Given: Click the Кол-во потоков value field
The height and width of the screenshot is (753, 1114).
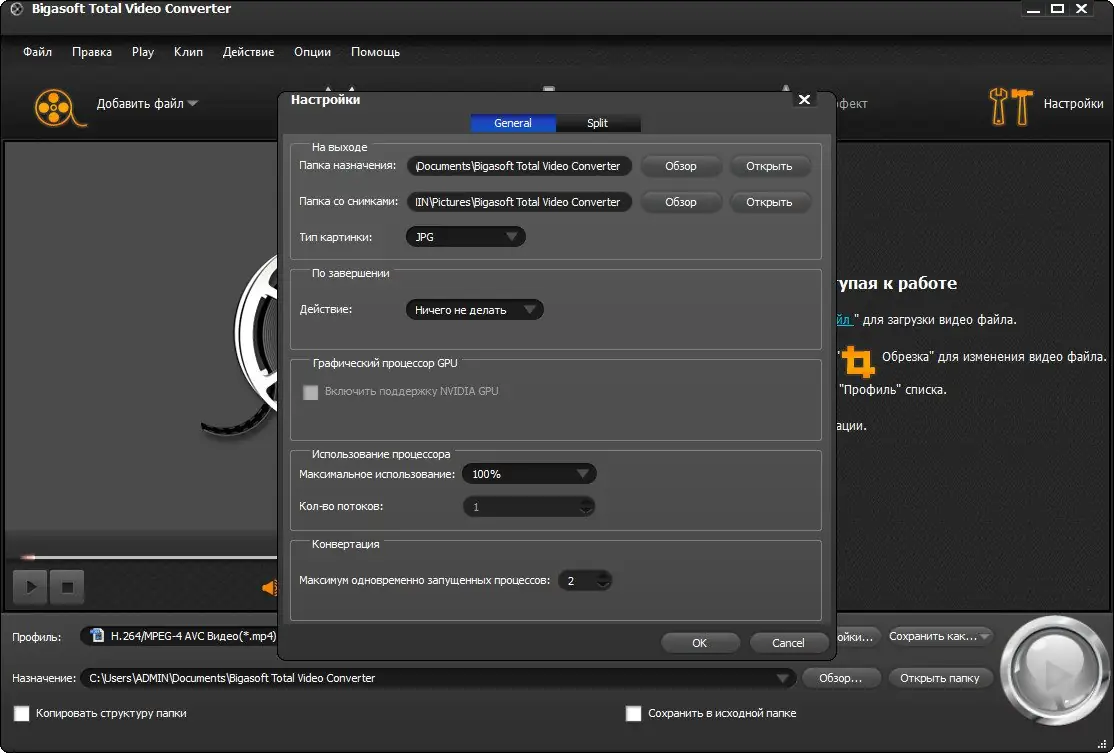Looking at the screenshot, I should (529, 506).
